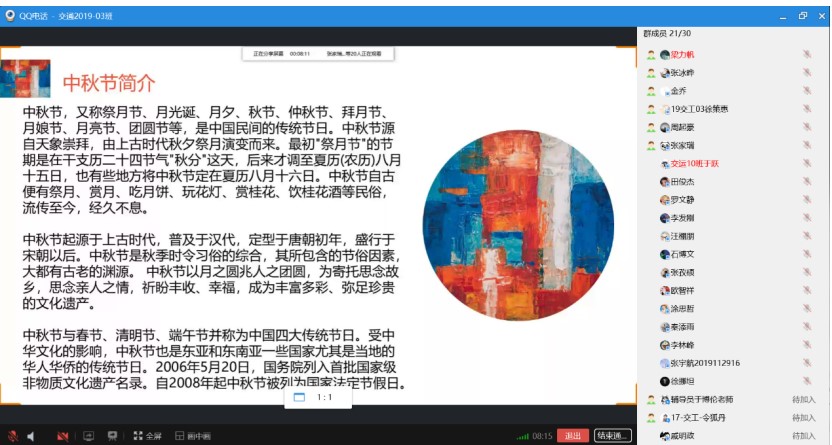Click 待加入 status next to 戚明政
832x445 pixels.
803,435
